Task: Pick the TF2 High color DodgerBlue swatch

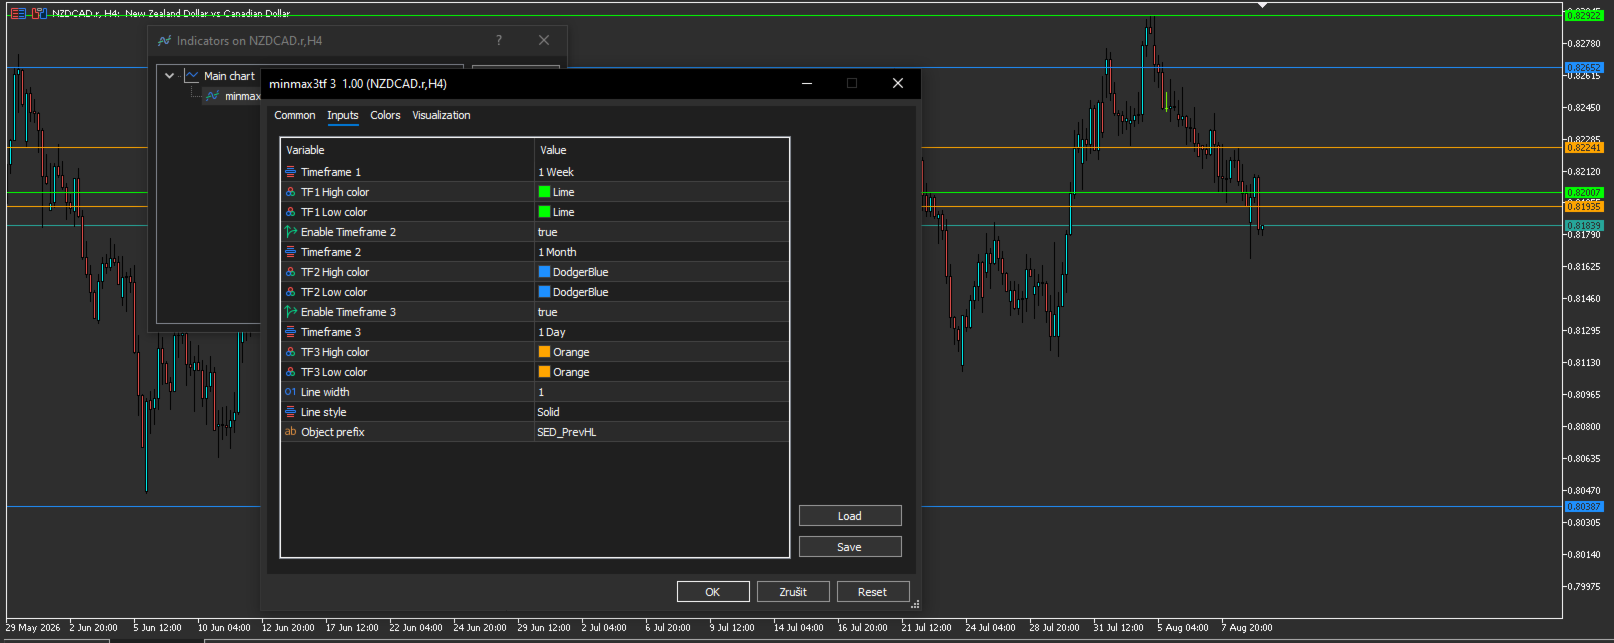Action: (544, 272)
